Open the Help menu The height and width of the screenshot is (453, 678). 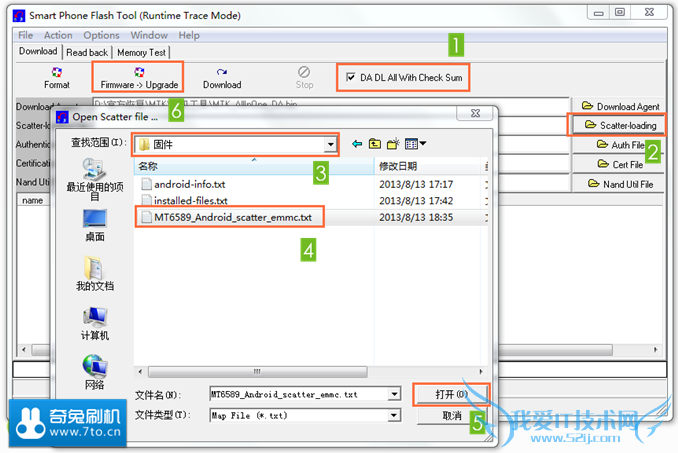pyautogui.click(x=189, y=35)
